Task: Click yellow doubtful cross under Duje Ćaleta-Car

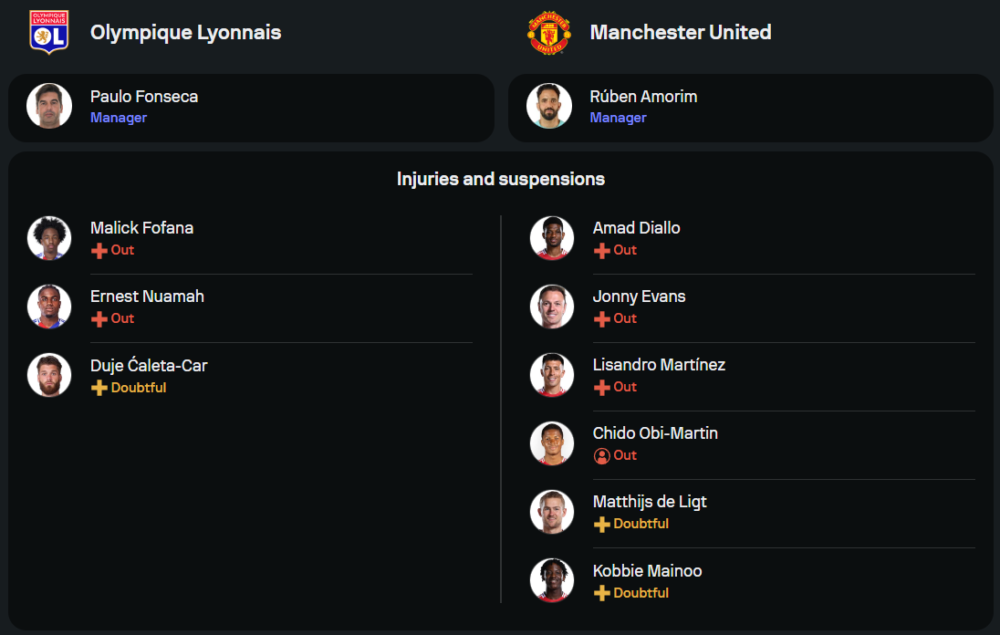Action: coord(99,388)
